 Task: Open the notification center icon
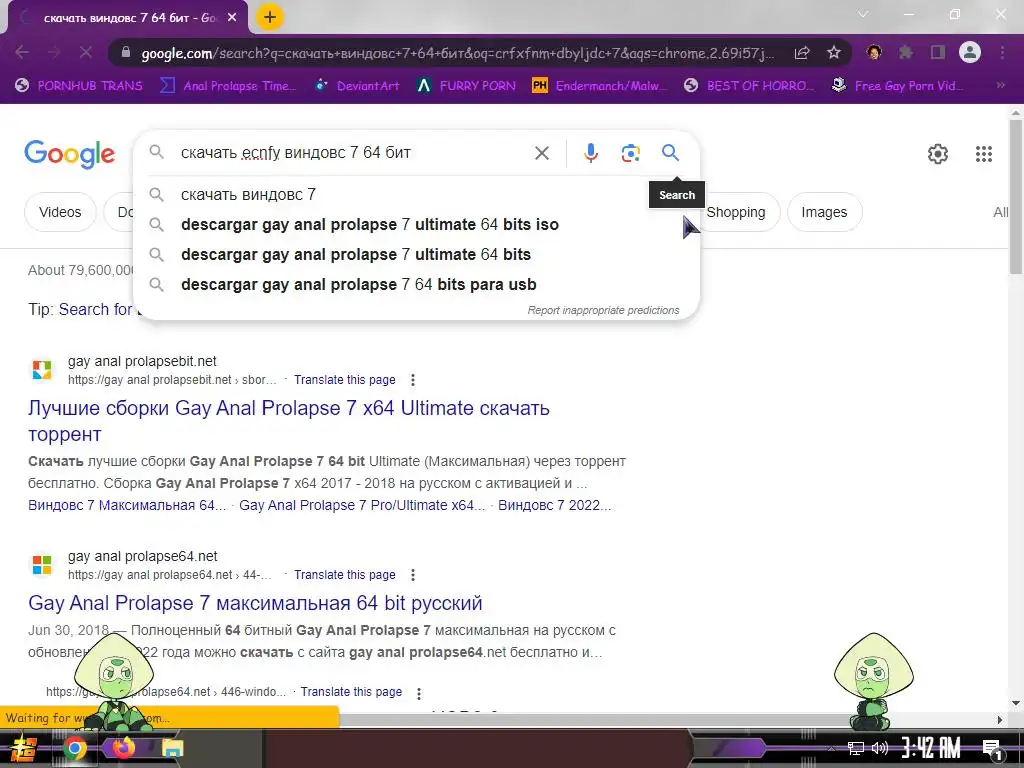click(x=992, y=749)
